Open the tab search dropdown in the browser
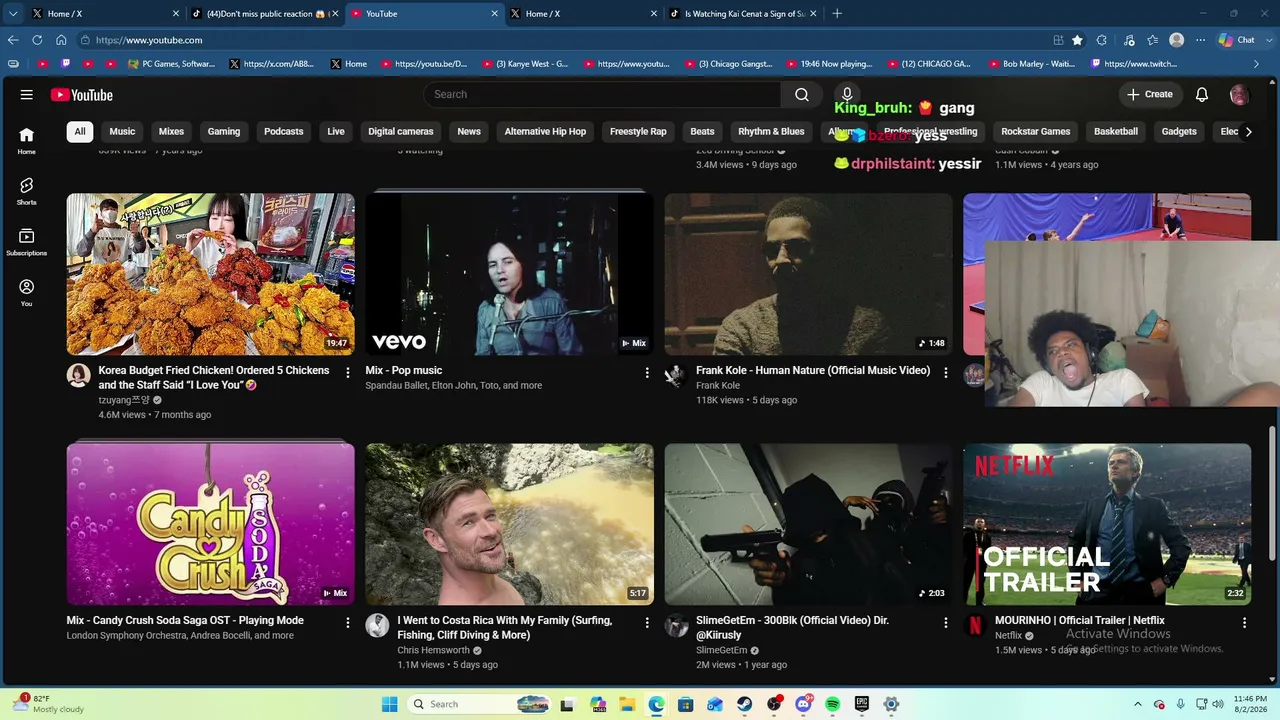Viewport: 1280px width, 720px height. click(x=13, y=14)
